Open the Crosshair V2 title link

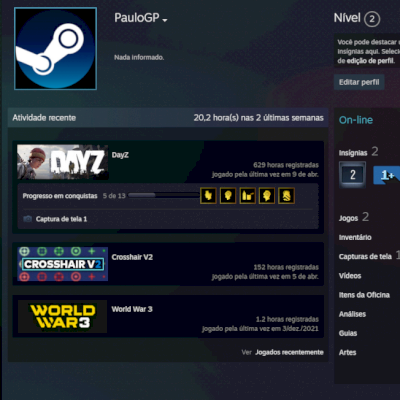point(132,257)
